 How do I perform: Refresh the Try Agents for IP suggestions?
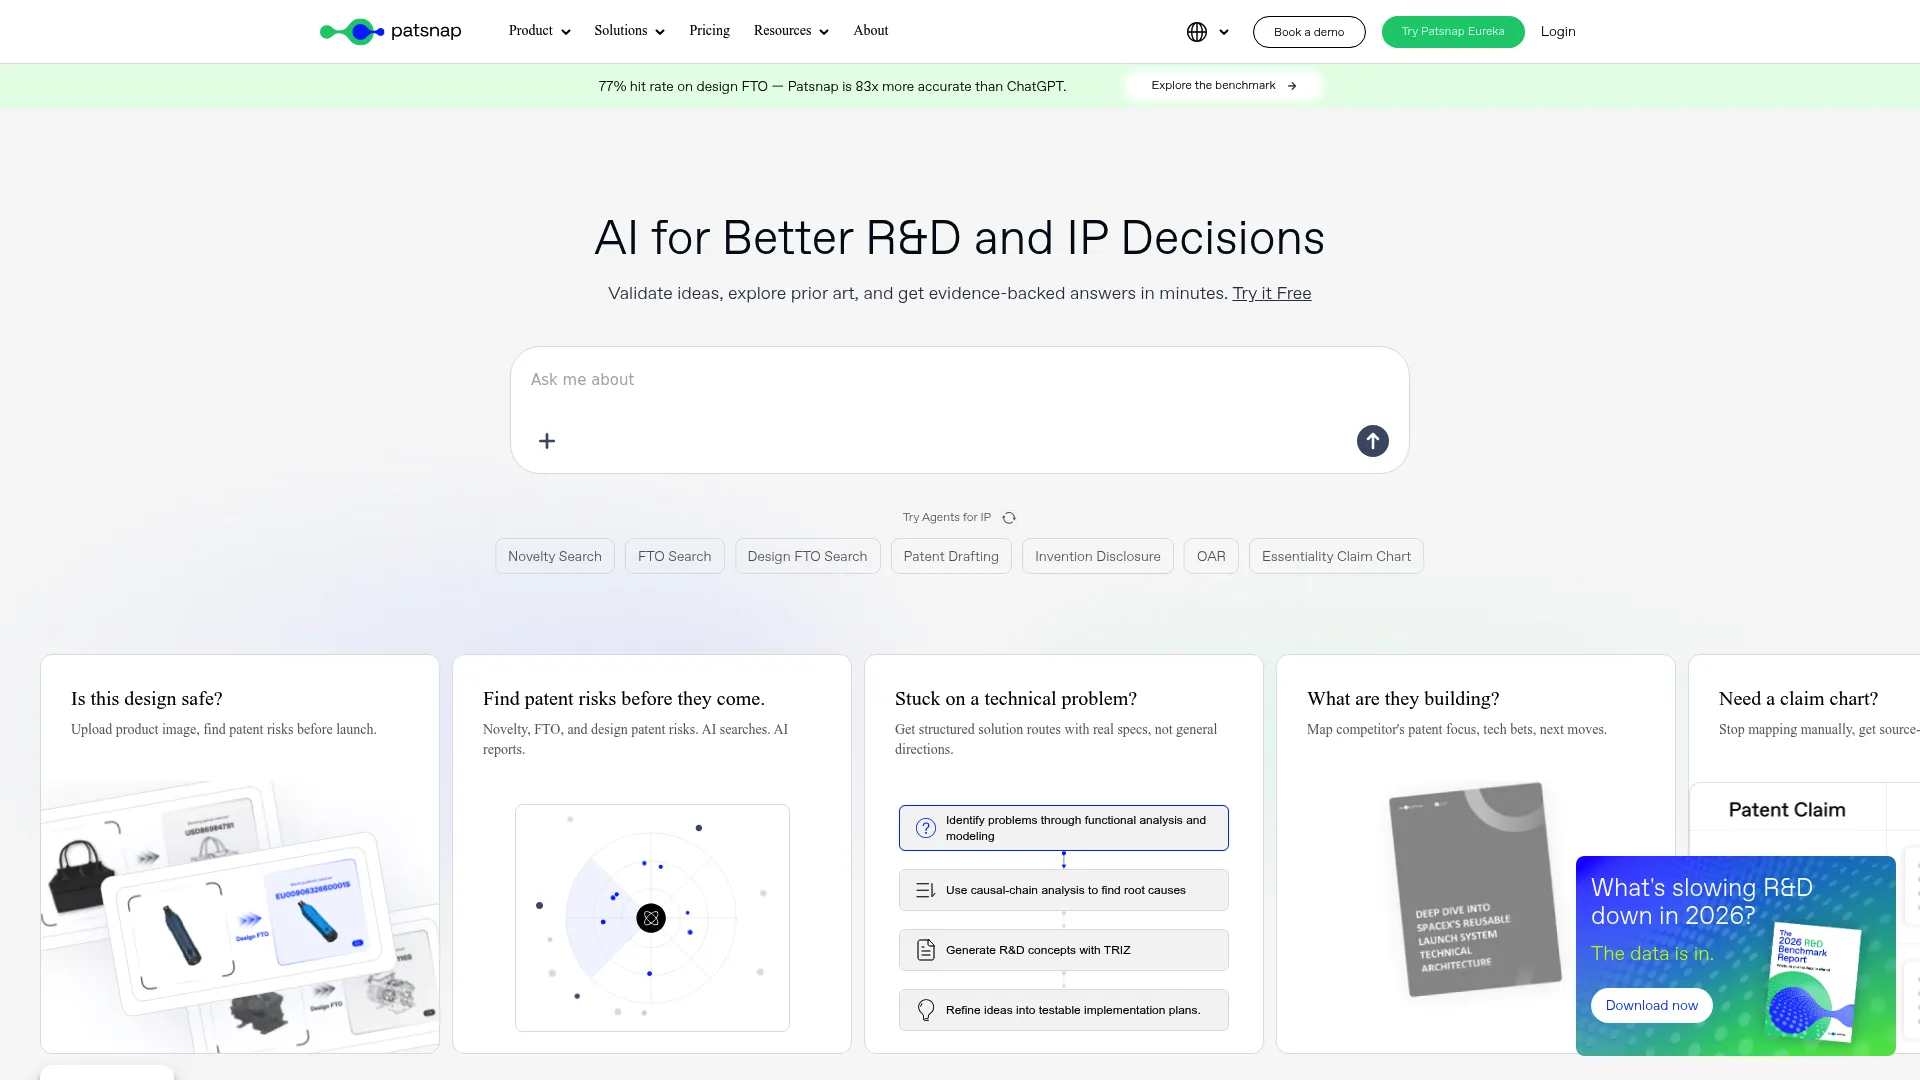coord(1009,518)
